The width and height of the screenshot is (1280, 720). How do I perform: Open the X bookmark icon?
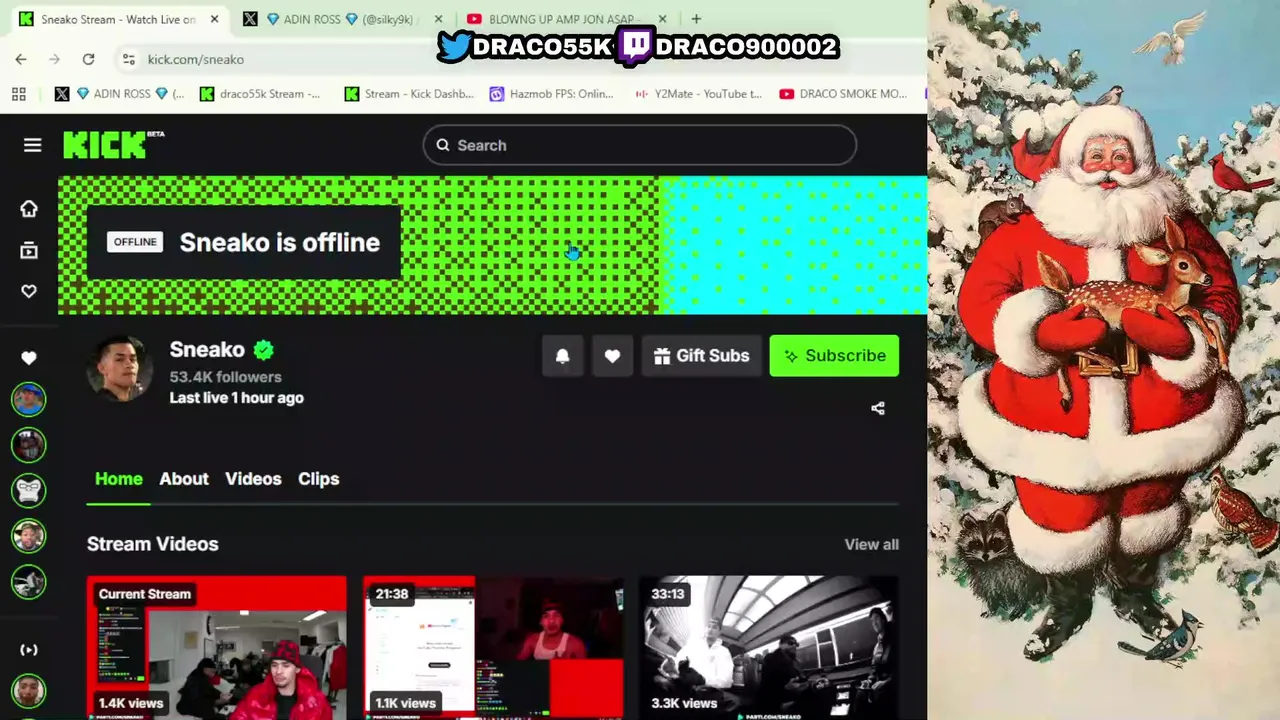click(x=62, y=94)
